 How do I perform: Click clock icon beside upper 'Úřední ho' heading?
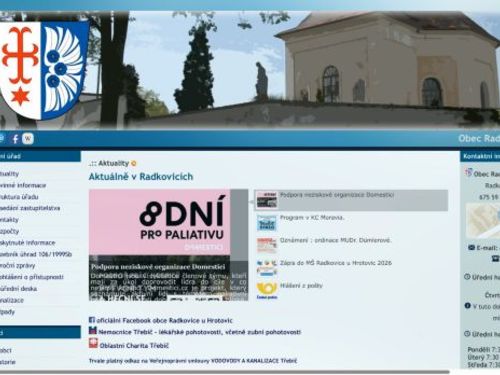(x=467, y=277)
